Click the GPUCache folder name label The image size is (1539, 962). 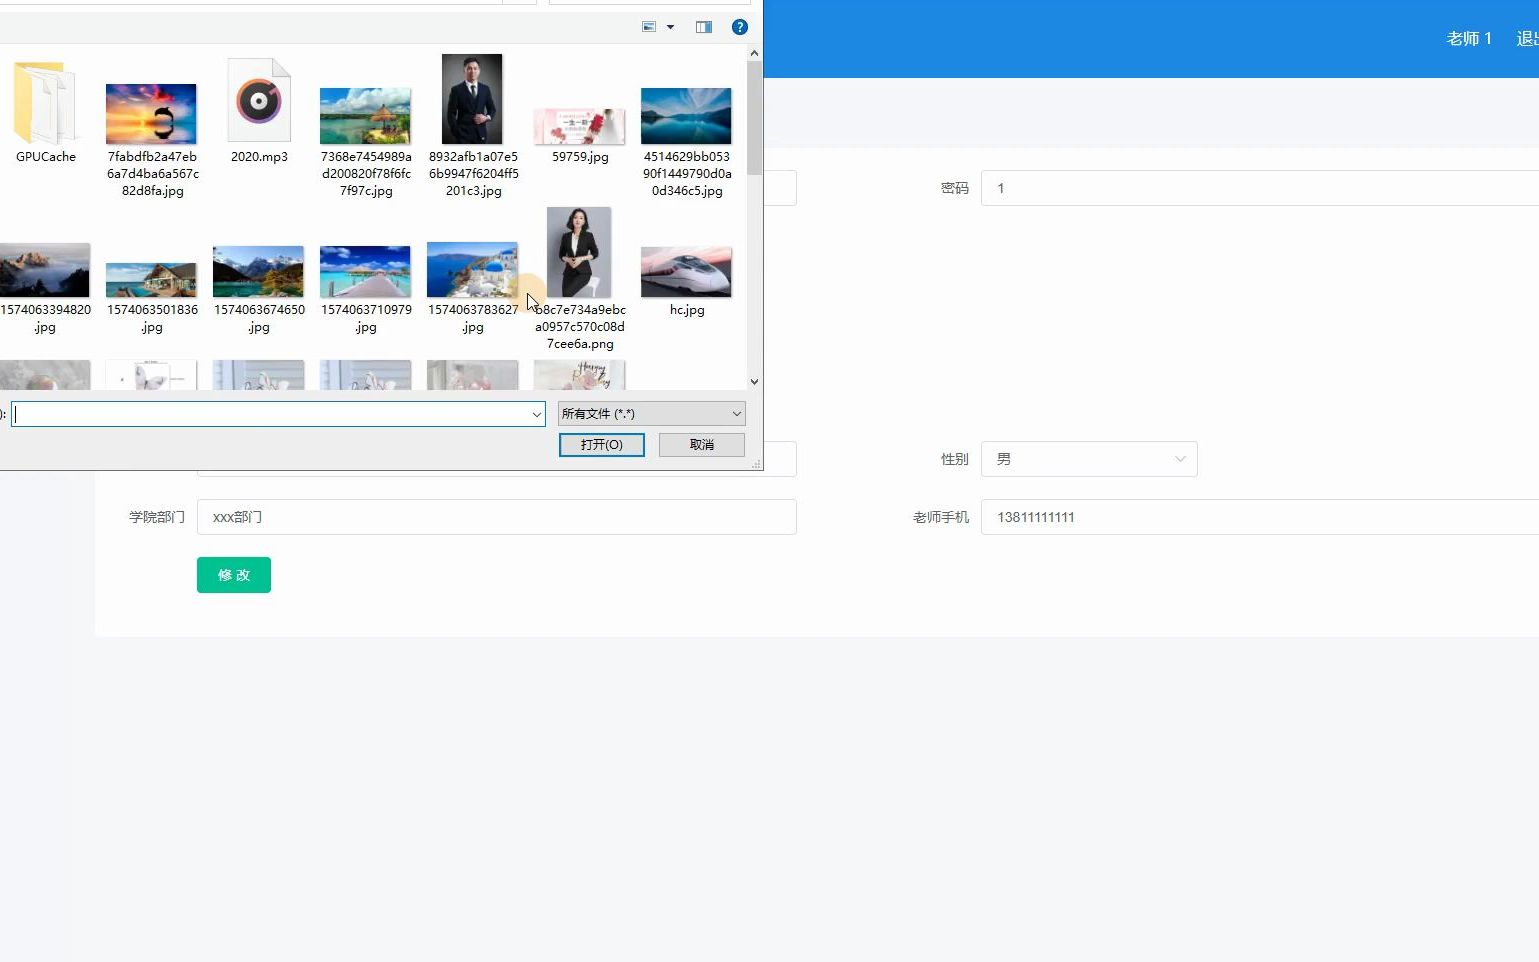46,157
